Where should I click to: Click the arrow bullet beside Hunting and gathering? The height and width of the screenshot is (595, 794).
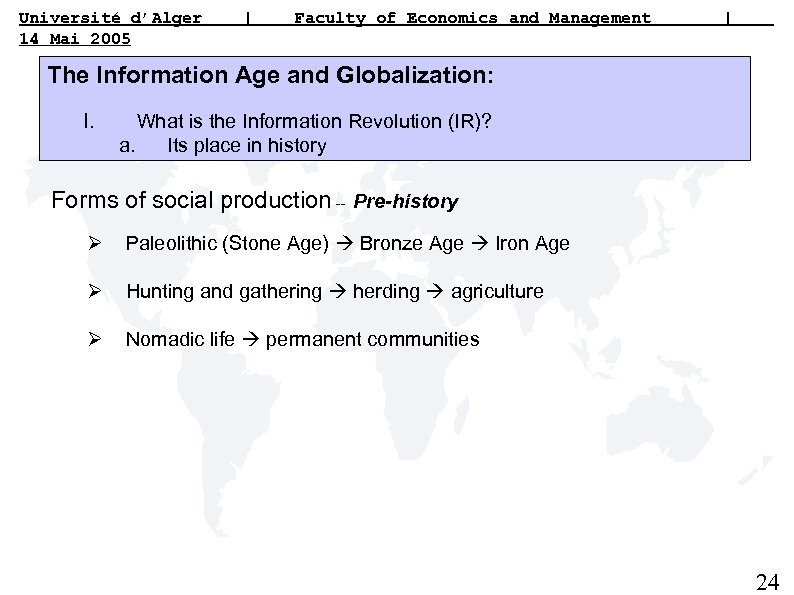coord(94,292)
